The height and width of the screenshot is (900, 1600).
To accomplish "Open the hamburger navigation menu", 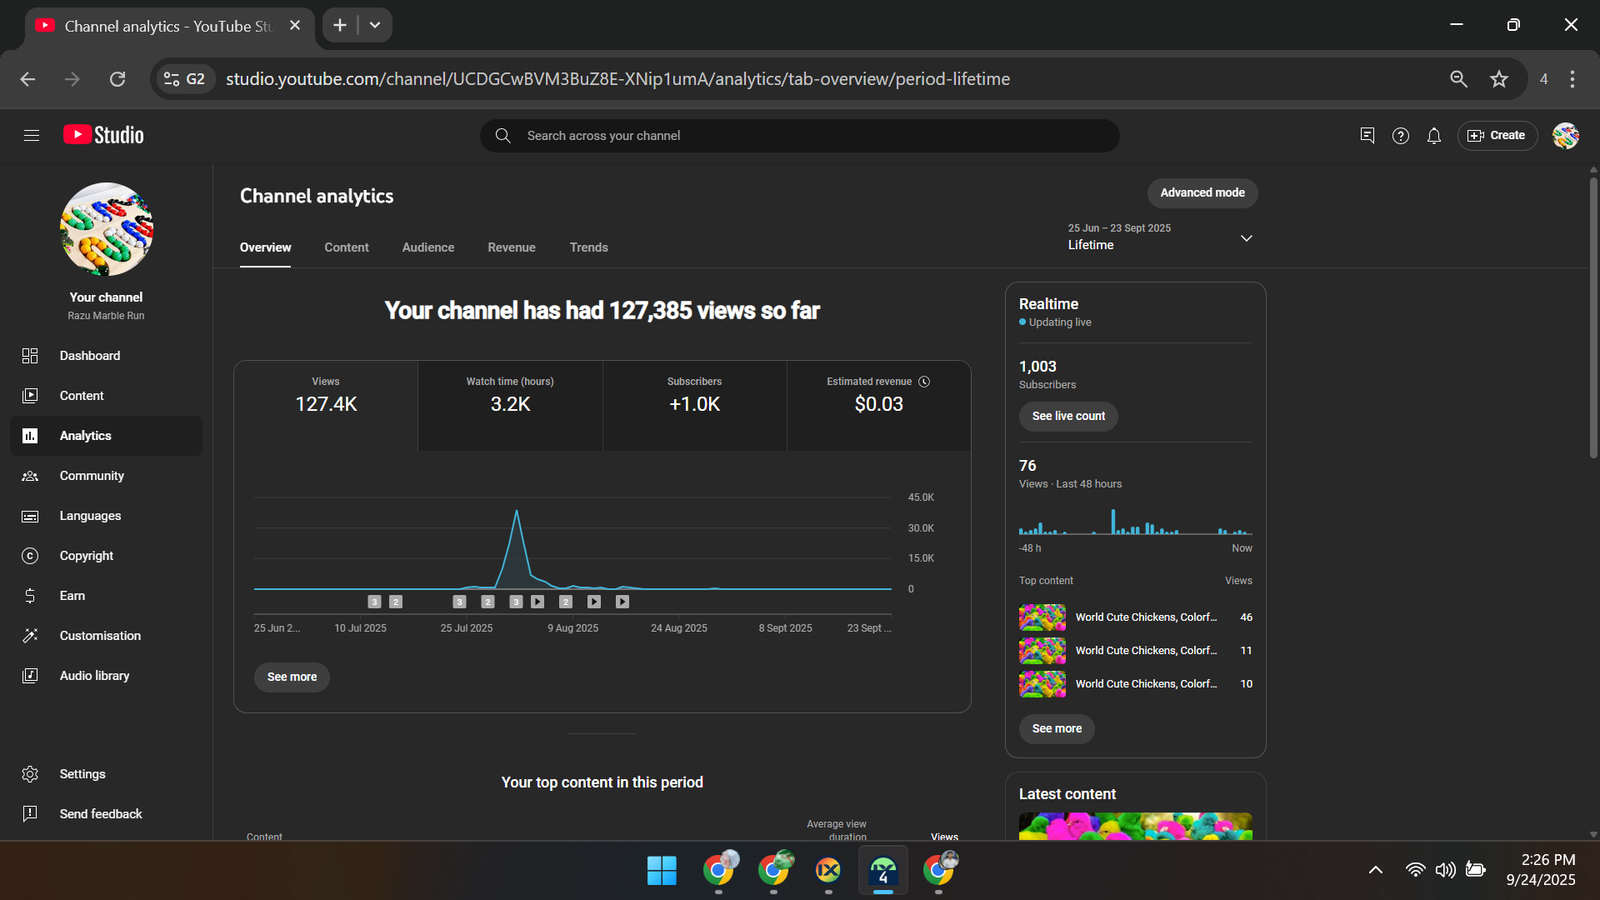I will [x=31, y=135].
